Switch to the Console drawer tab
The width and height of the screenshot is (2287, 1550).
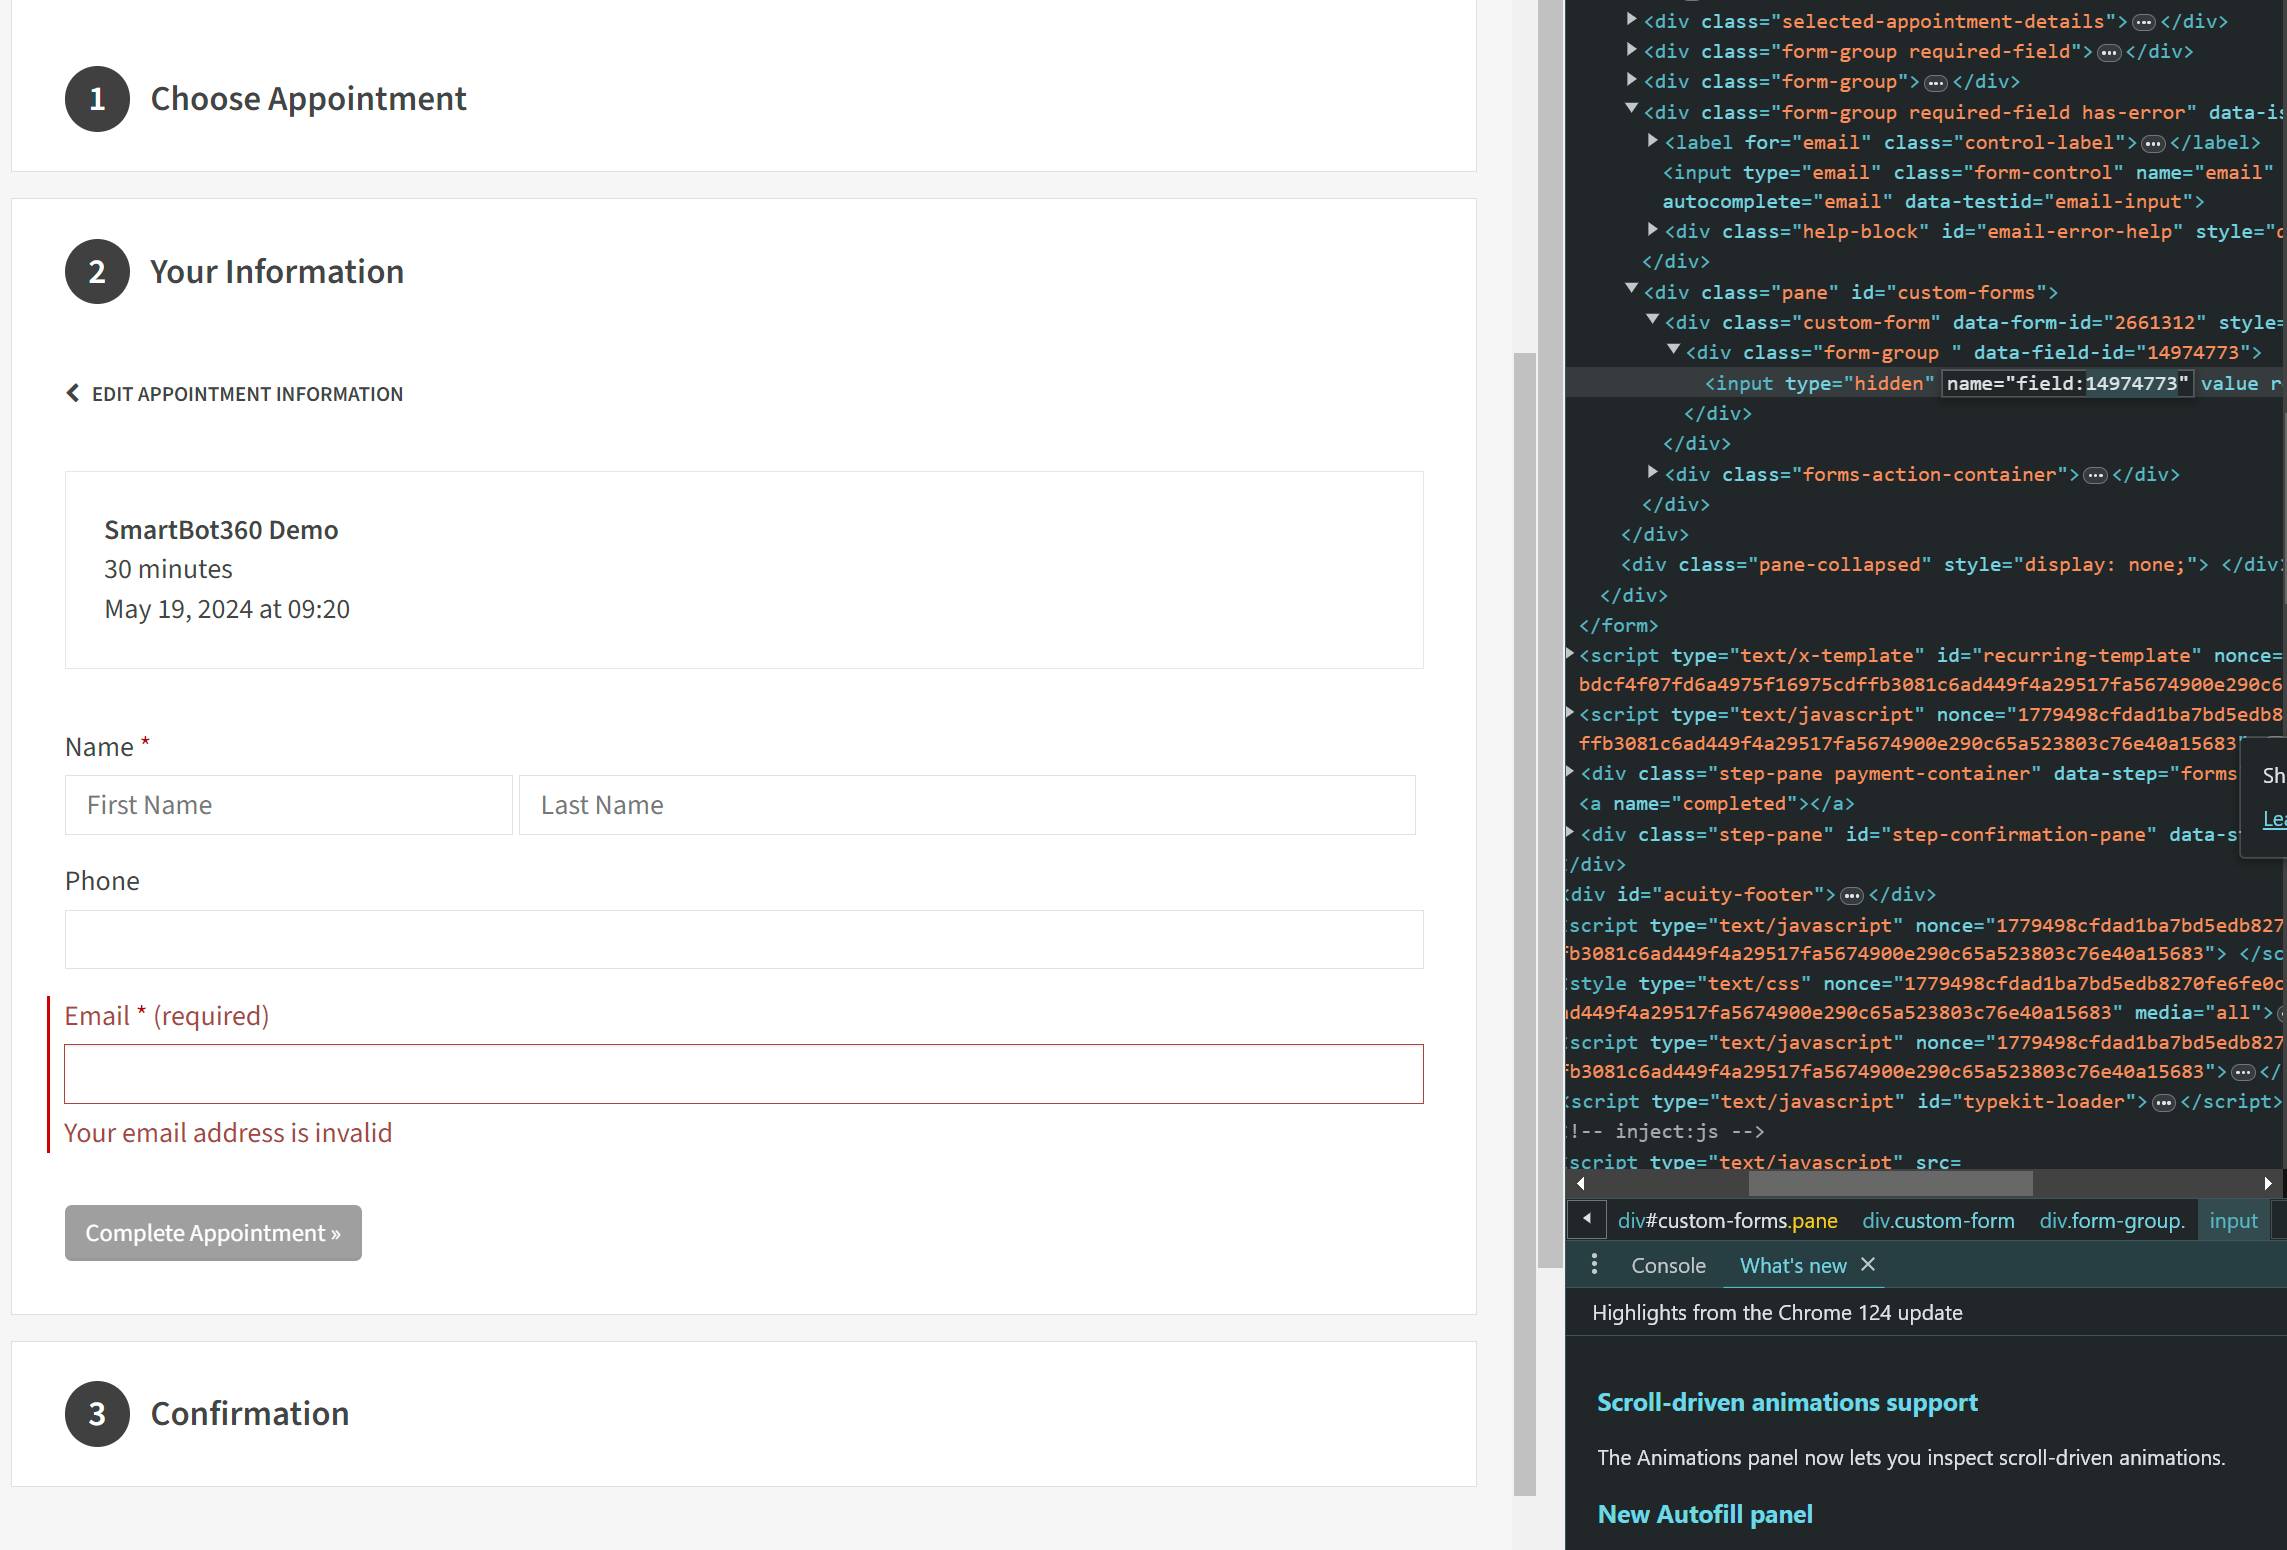tap(1668, 1265)
